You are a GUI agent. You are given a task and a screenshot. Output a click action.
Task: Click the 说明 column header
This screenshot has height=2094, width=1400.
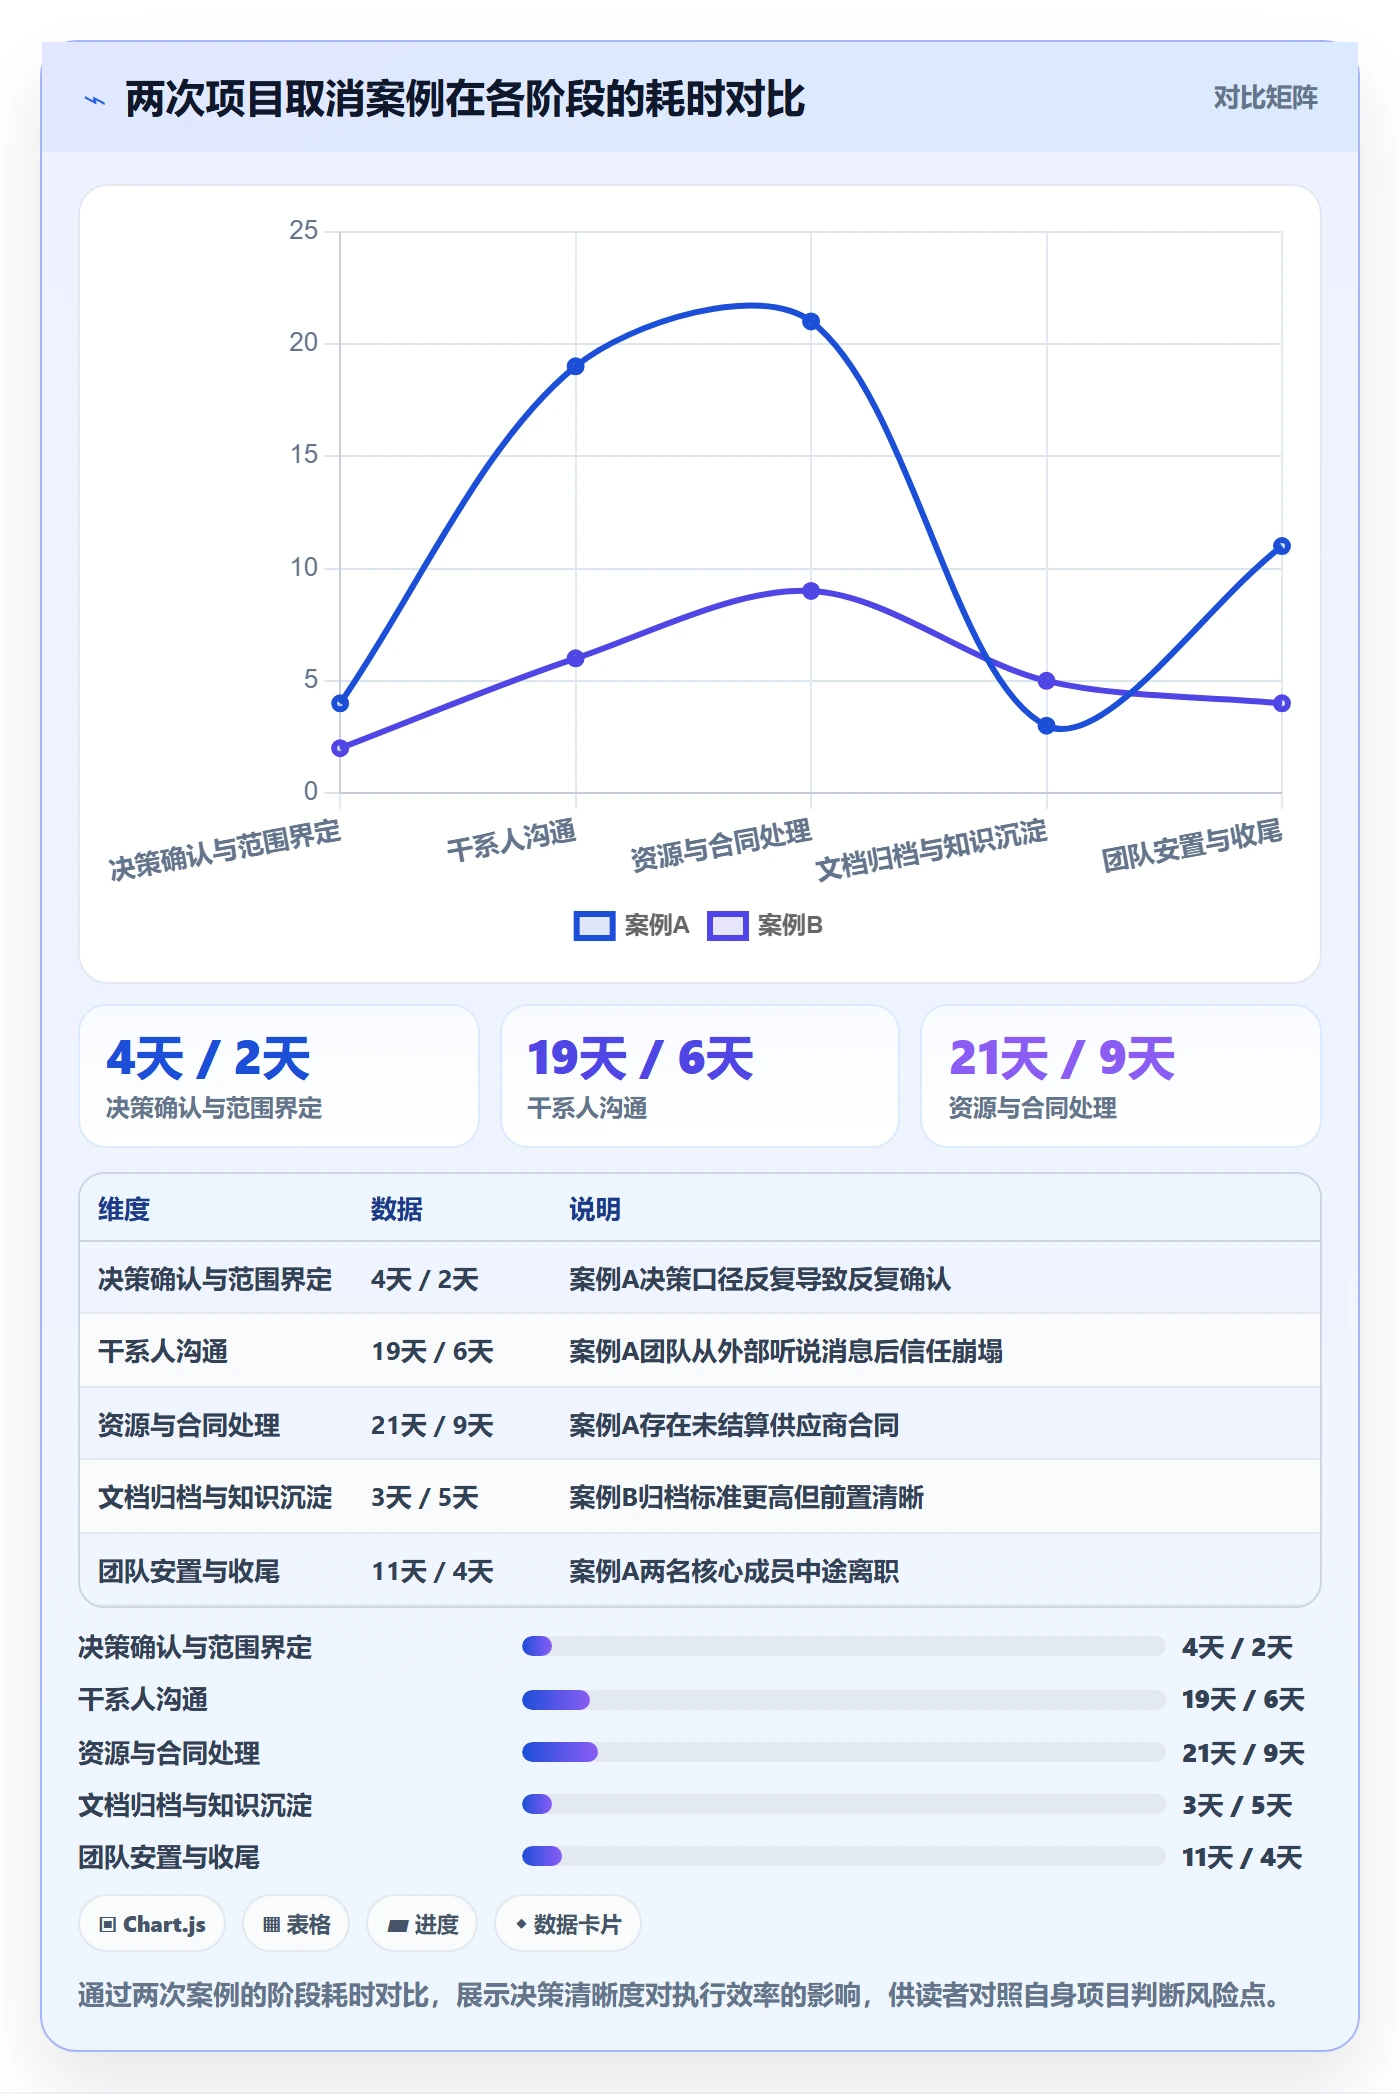[x=595, y=1209]
